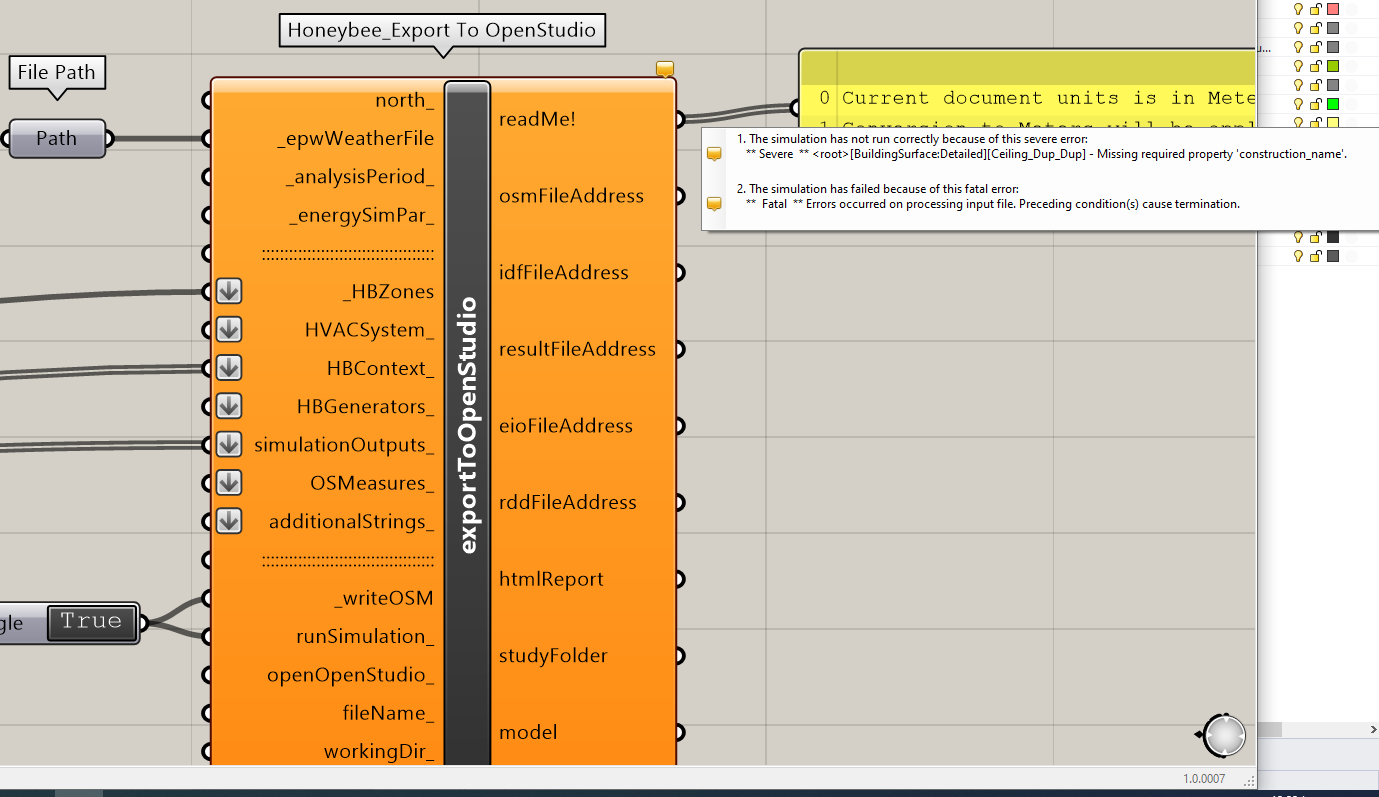Screen dimensions: 1379x797
Task: Click the canvas navigation compass widget
Action: [1223, 735]
